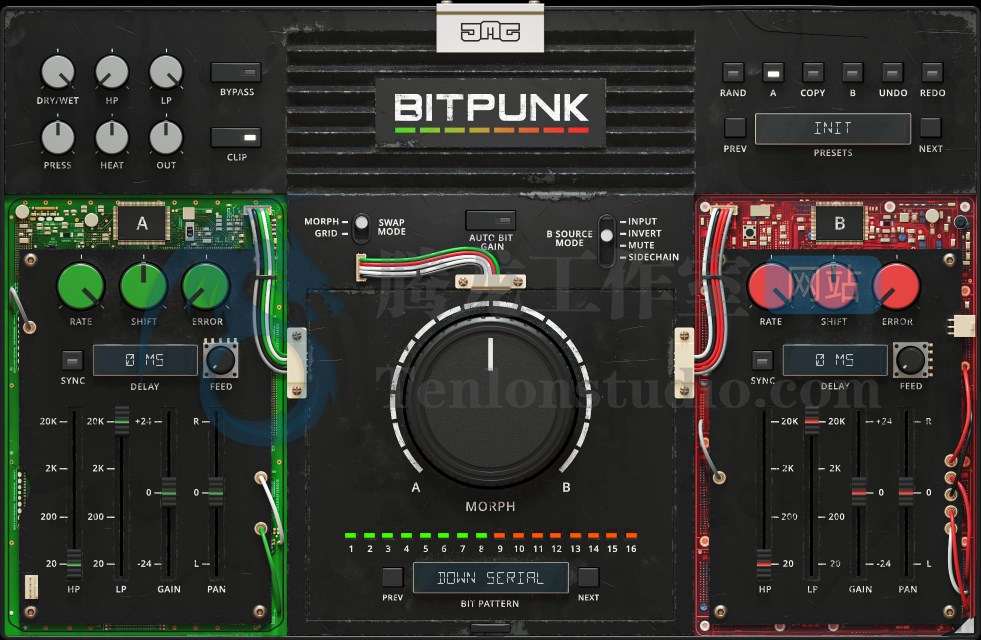Click bit pattern NEXT button
This screenshot has width=981, height=640.
(x=588, y=577)
